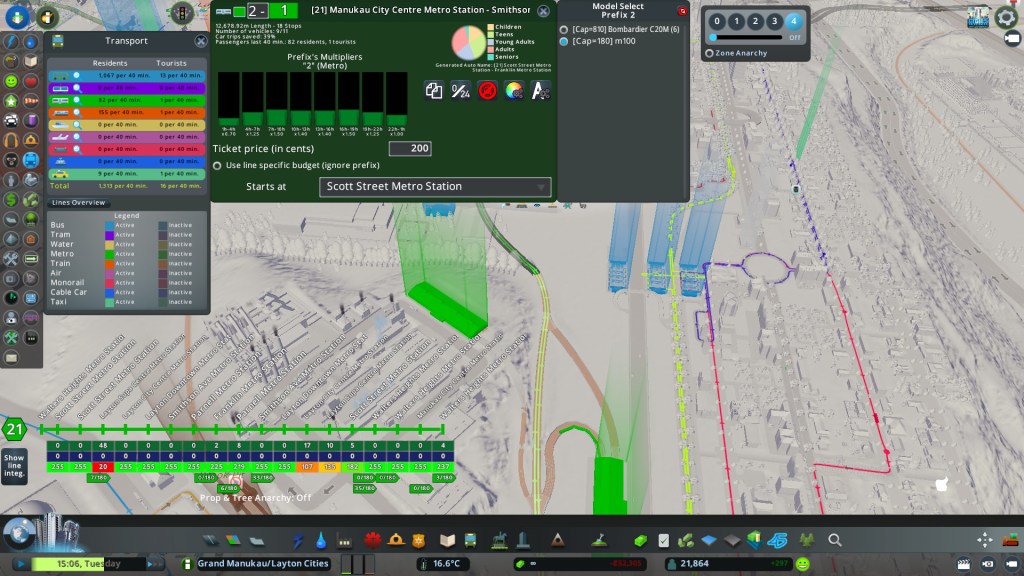Click the zoning depth slider handle
Image resolution: width=1024 pixels, height=576 pixels.
[795, 37]
